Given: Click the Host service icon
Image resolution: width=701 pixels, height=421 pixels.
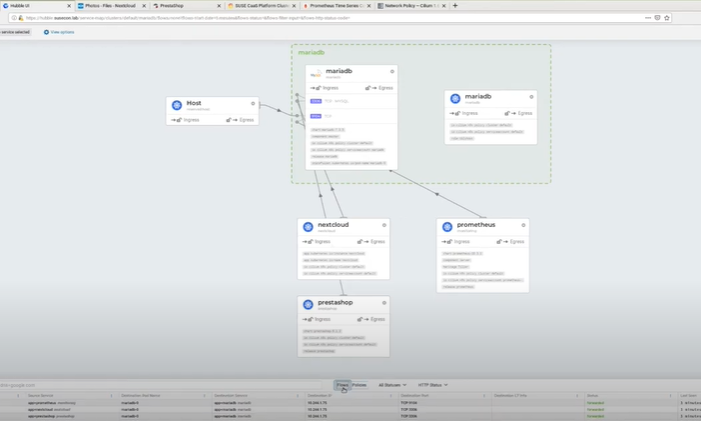Looking at the screenshot, I should coord(177,105).
